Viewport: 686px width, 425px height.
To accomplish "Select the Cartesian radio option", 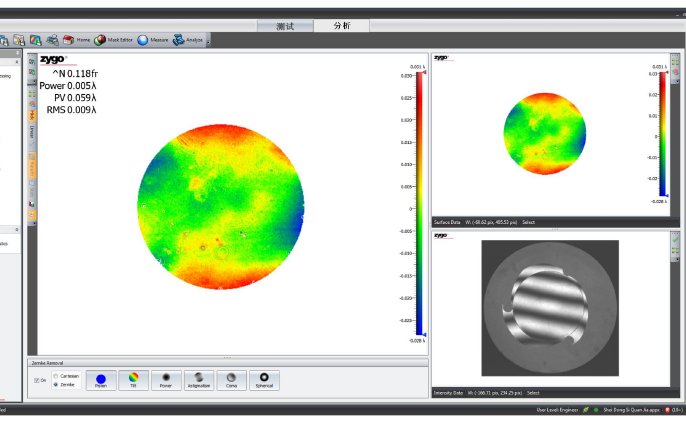I will point(56,376).
